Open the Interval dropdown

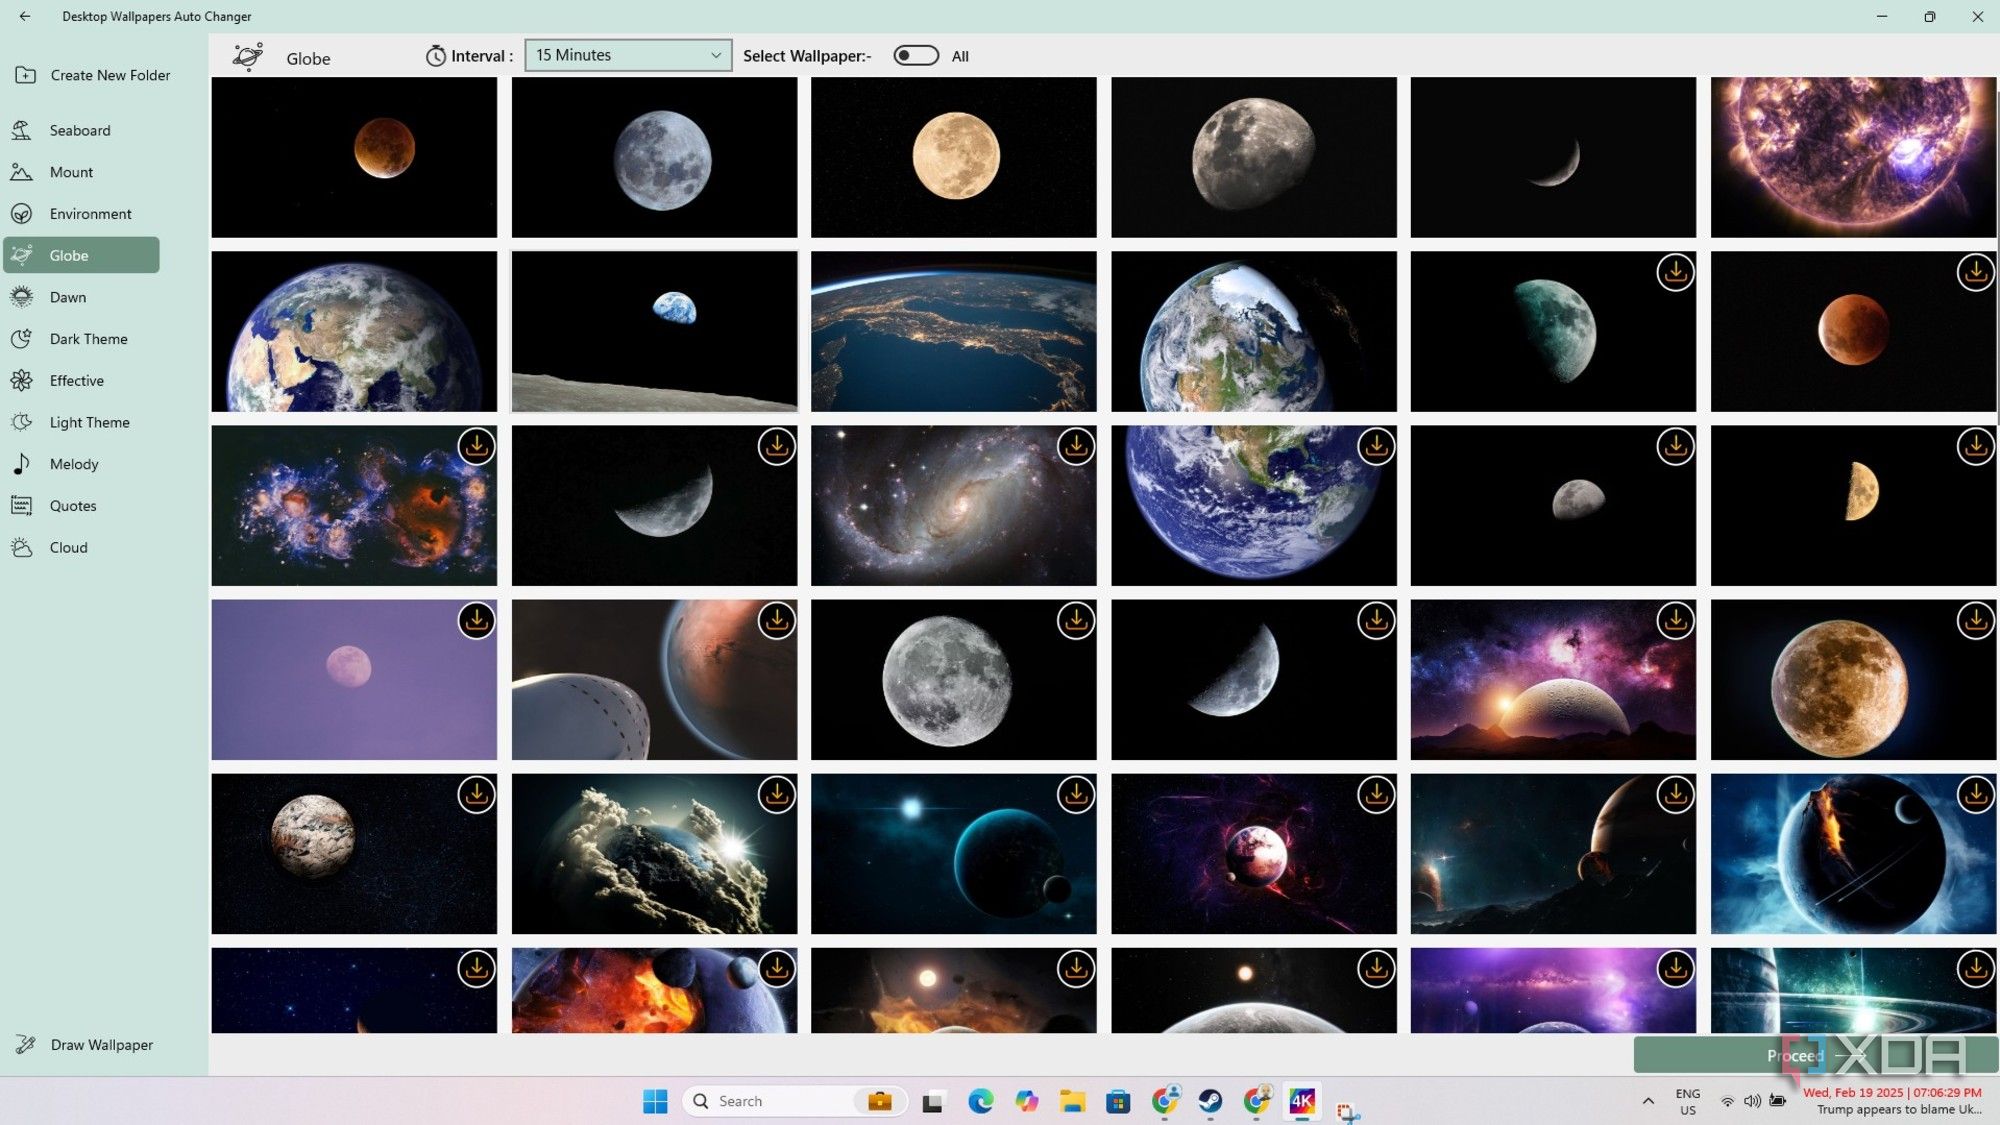coord(627,55)
